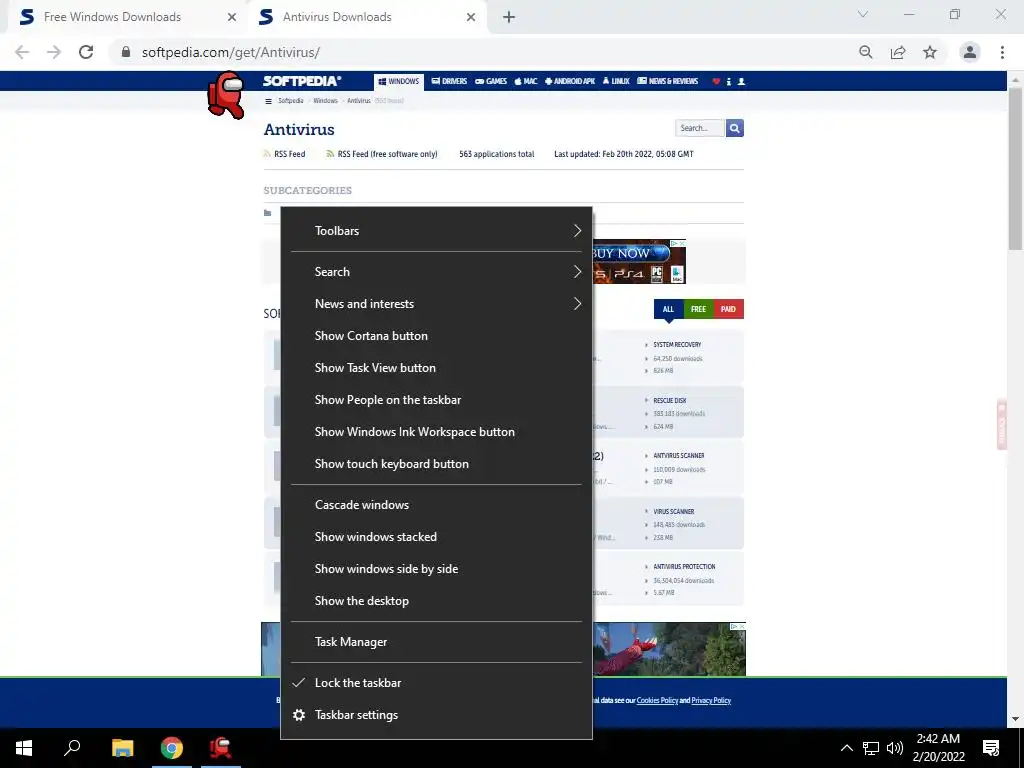Open the Chrome profile avatar
Screen dimensions: 1024x768
point(970,52)
